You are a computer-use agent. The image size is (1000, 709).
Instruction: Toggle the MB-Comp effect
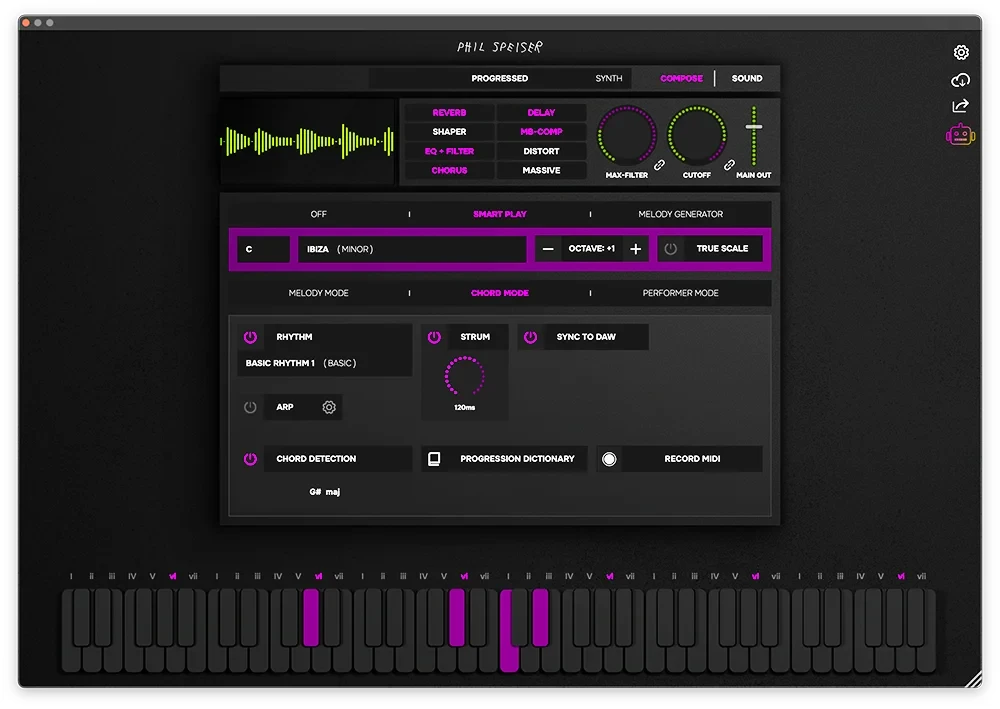541,132
